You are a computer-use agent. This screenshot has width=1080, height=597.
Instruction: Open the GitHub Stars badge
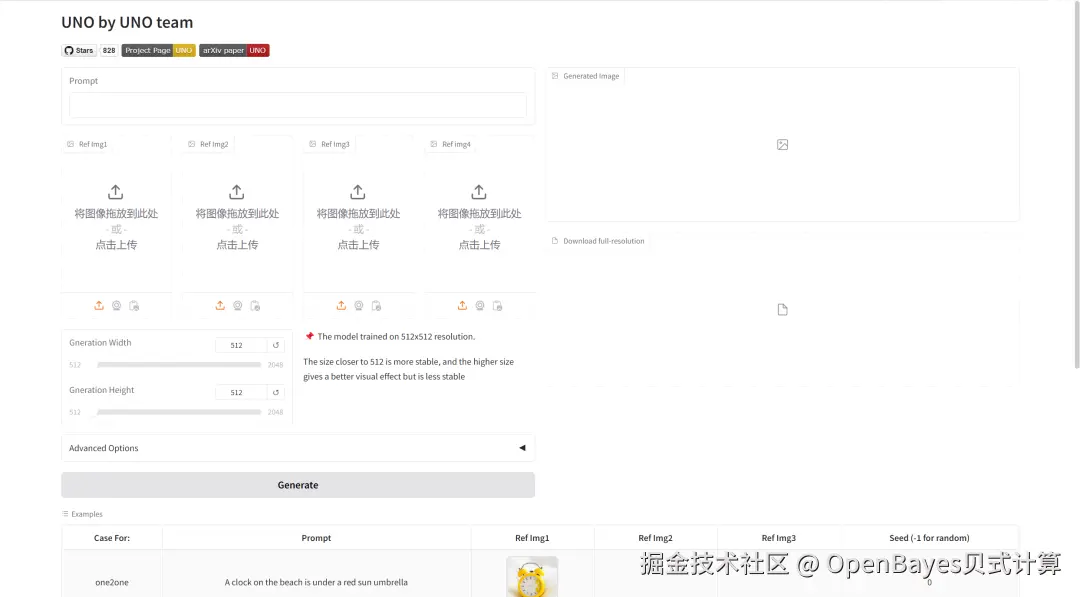(x=79, y=50)
